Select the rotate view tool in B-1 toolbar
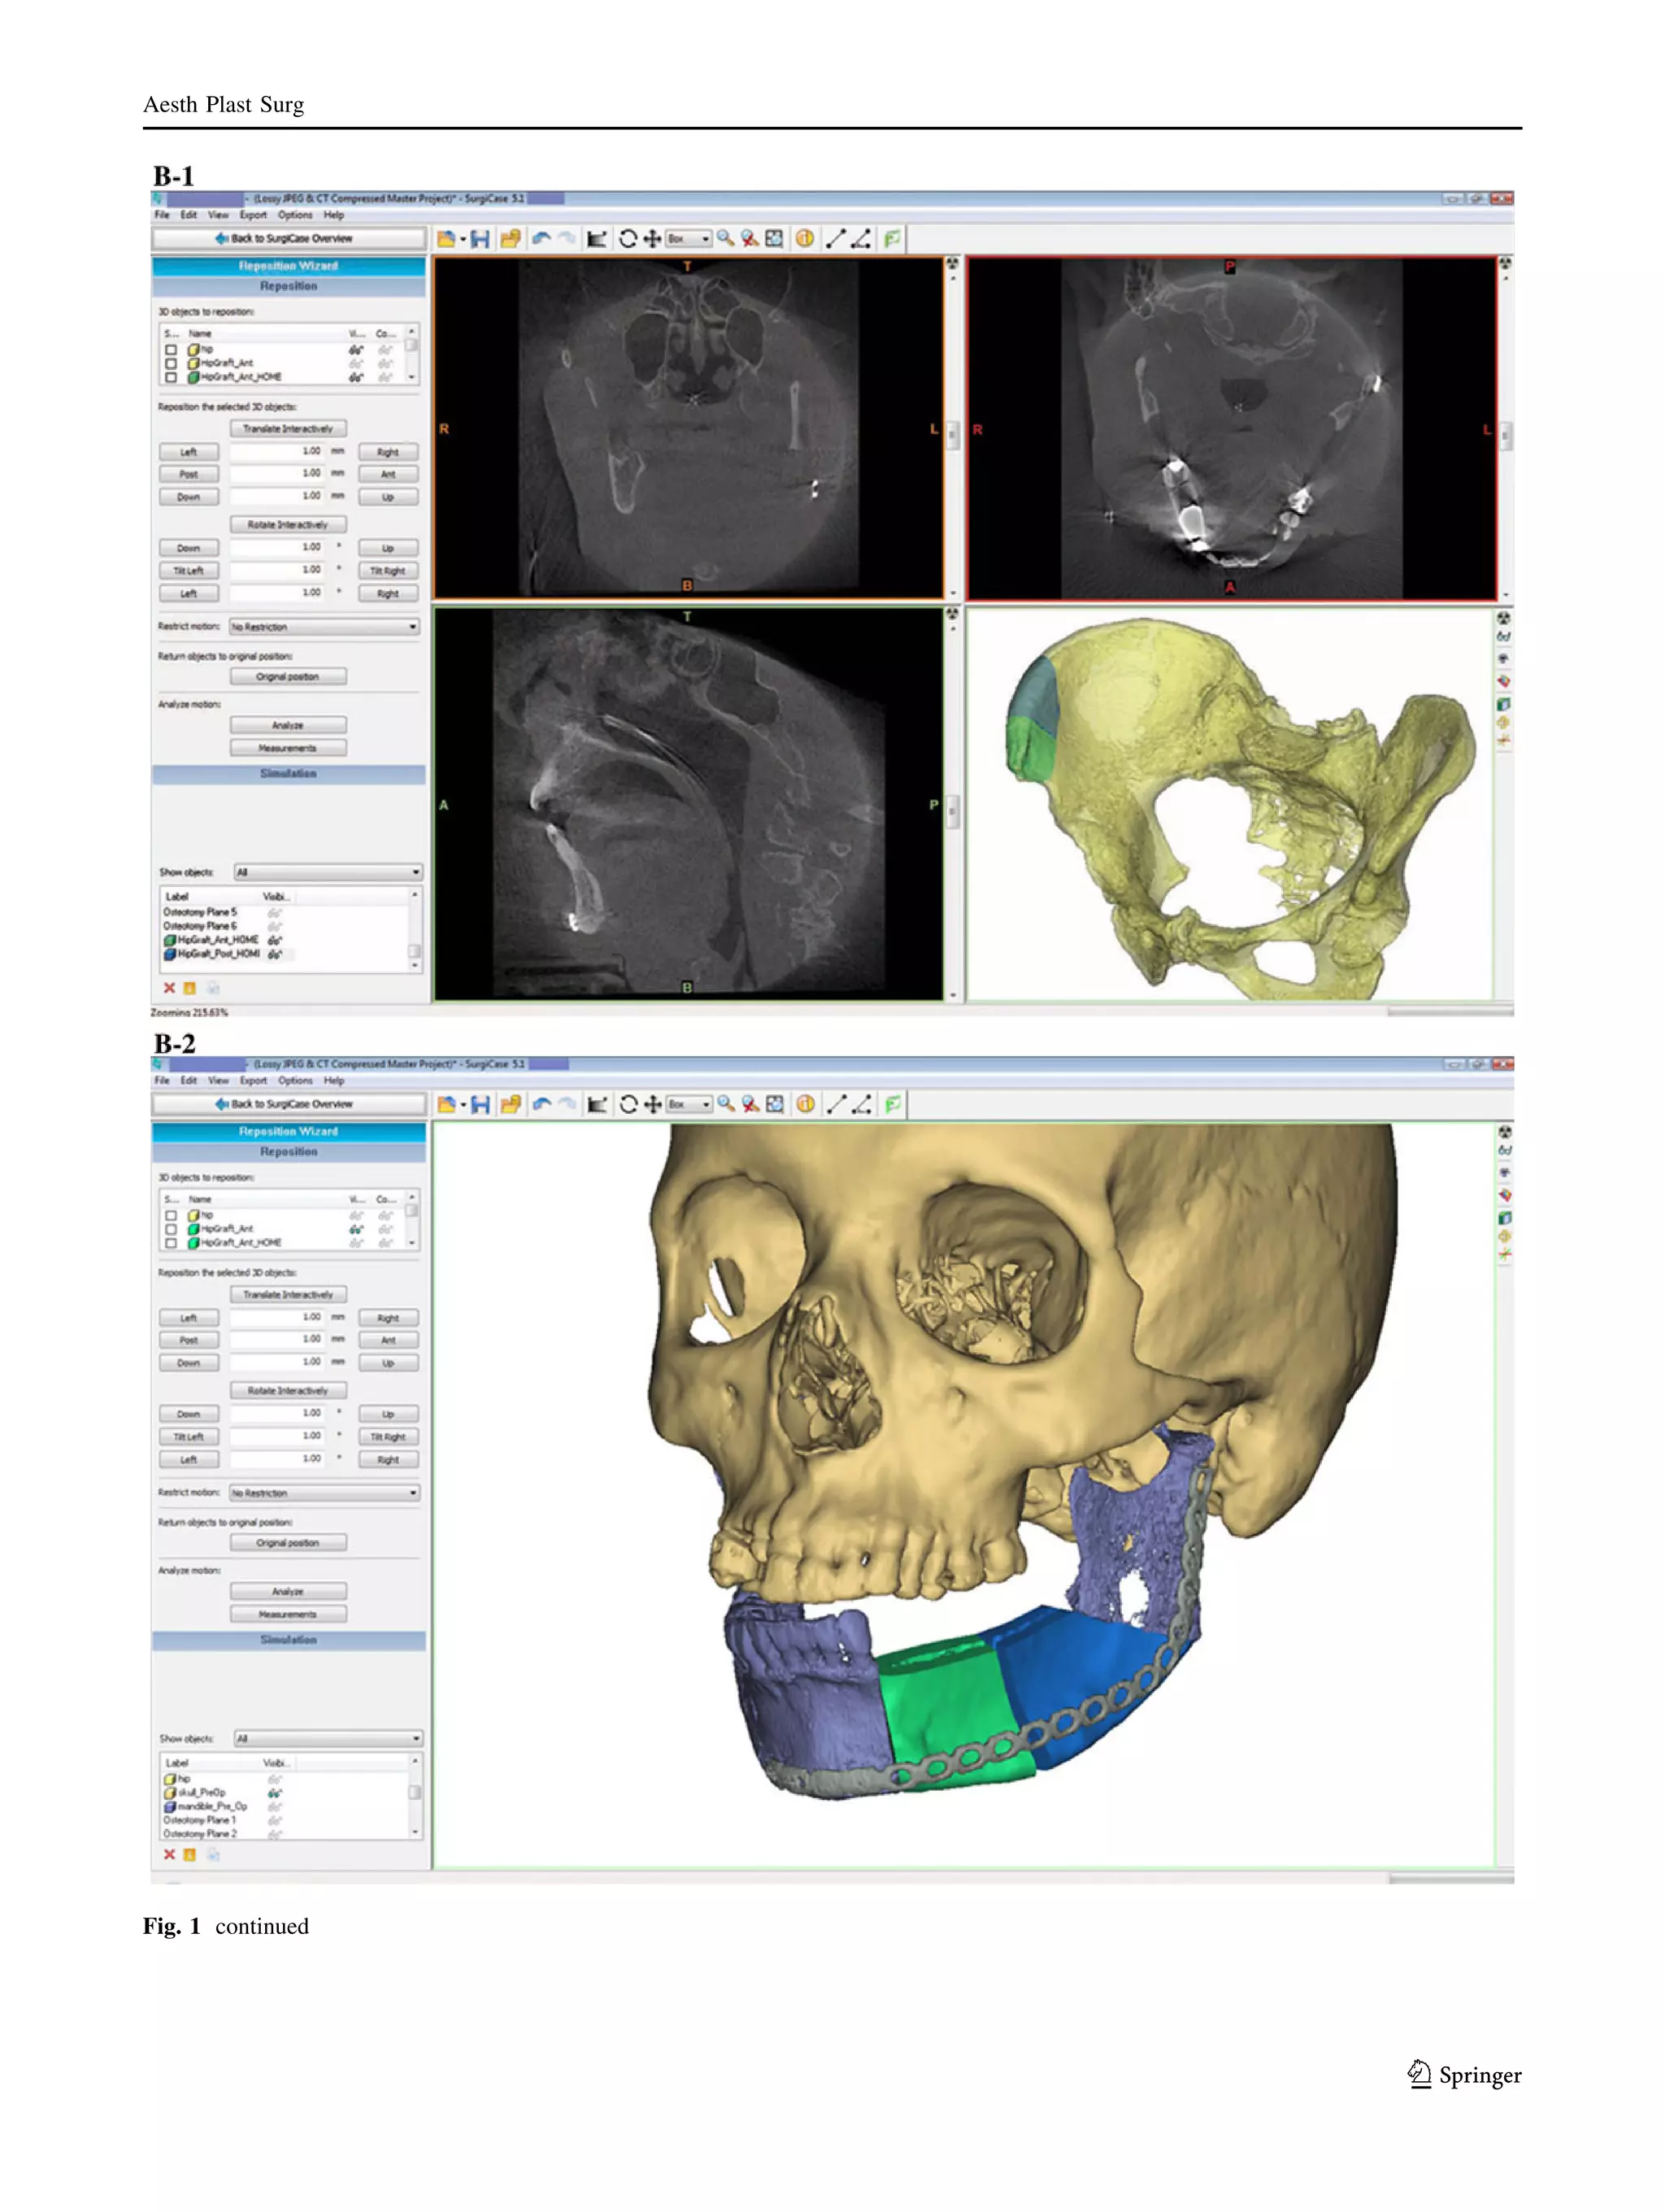 click(x=627, y=239)
